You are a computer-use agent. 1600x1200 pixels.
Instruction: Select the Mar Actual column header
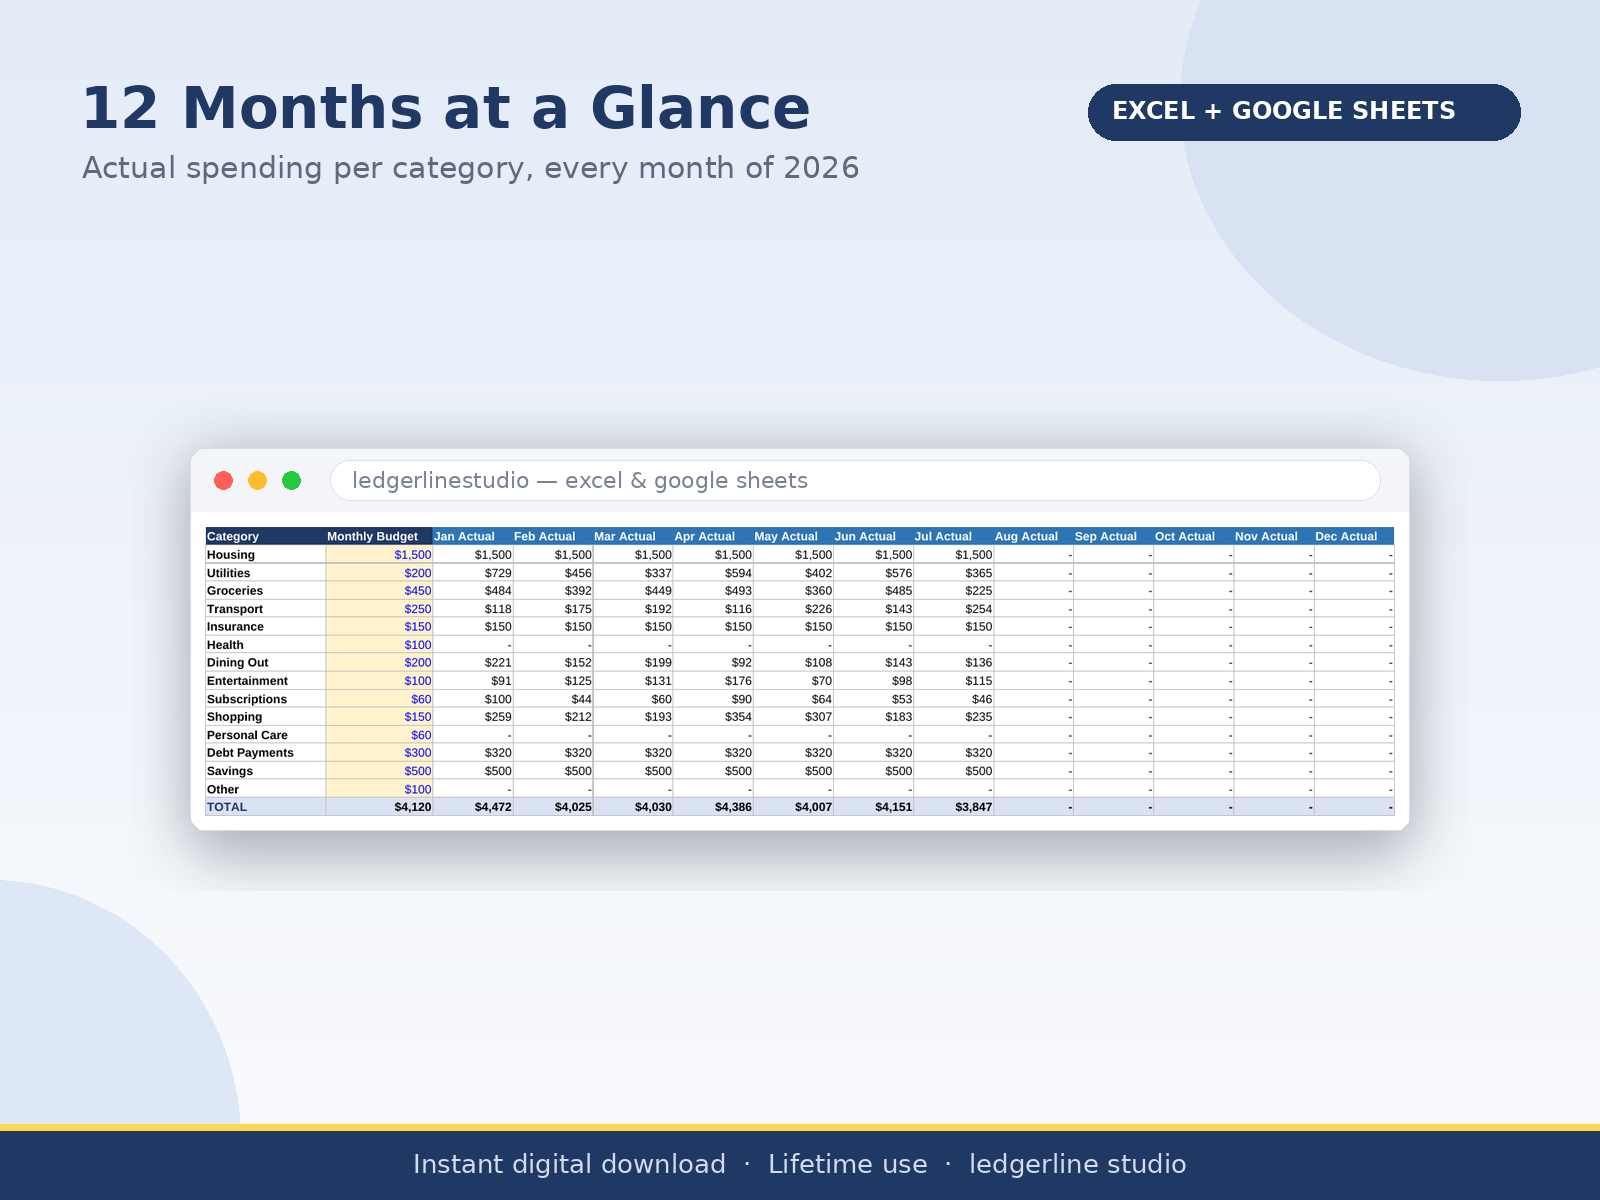click(633, 537)
